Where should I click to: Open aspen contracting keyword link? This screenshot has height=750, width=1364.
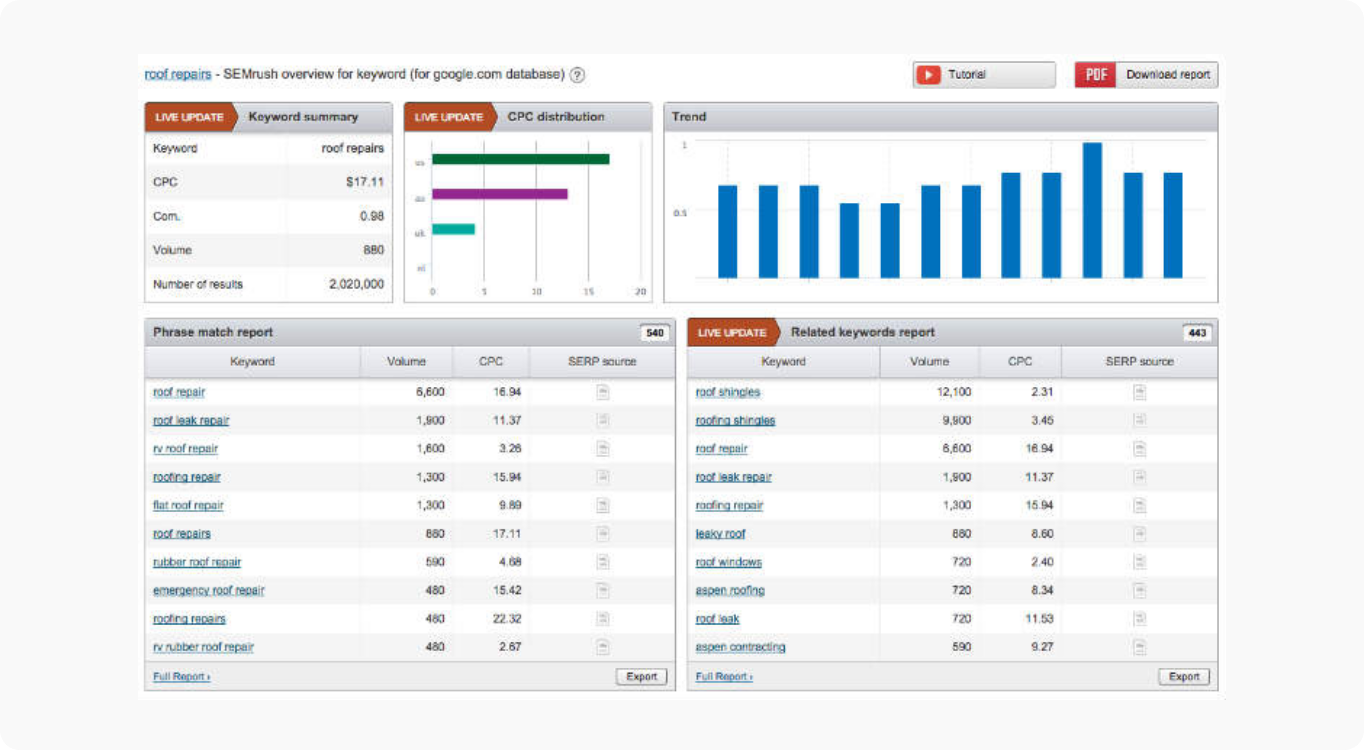click(741, 647)
